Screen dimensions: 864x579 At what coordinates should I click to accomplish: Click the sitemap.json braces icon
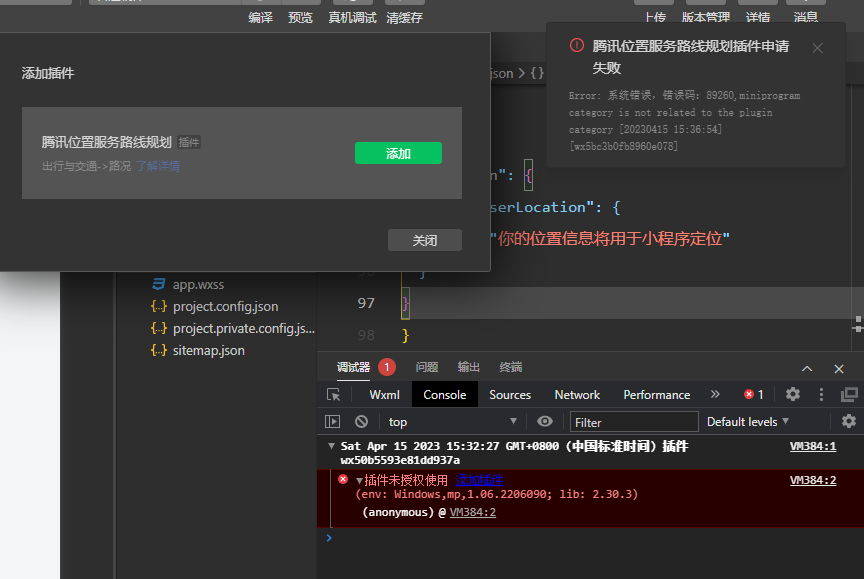(x=159, y=350)
